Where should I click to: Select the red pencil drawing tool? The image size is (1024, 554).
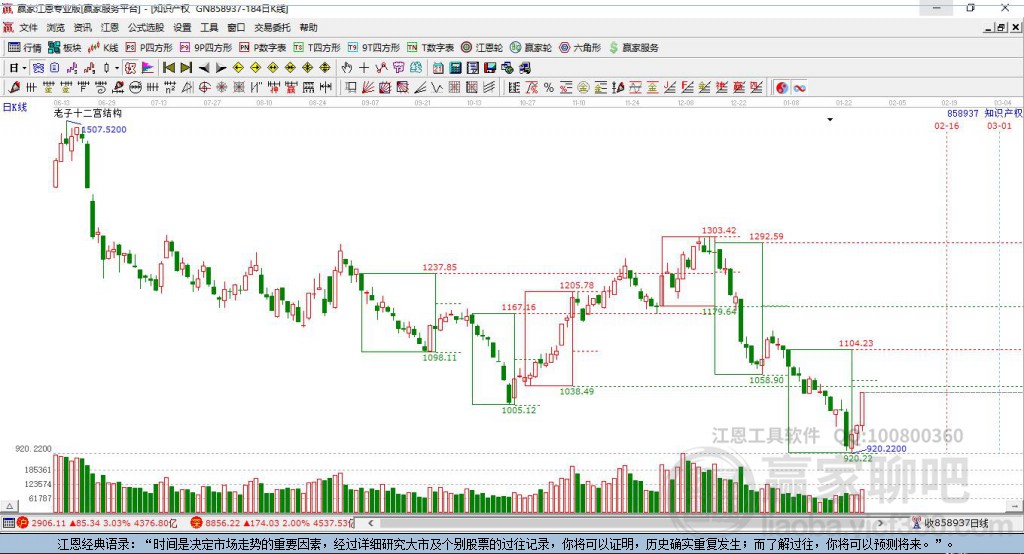[14, 88]
